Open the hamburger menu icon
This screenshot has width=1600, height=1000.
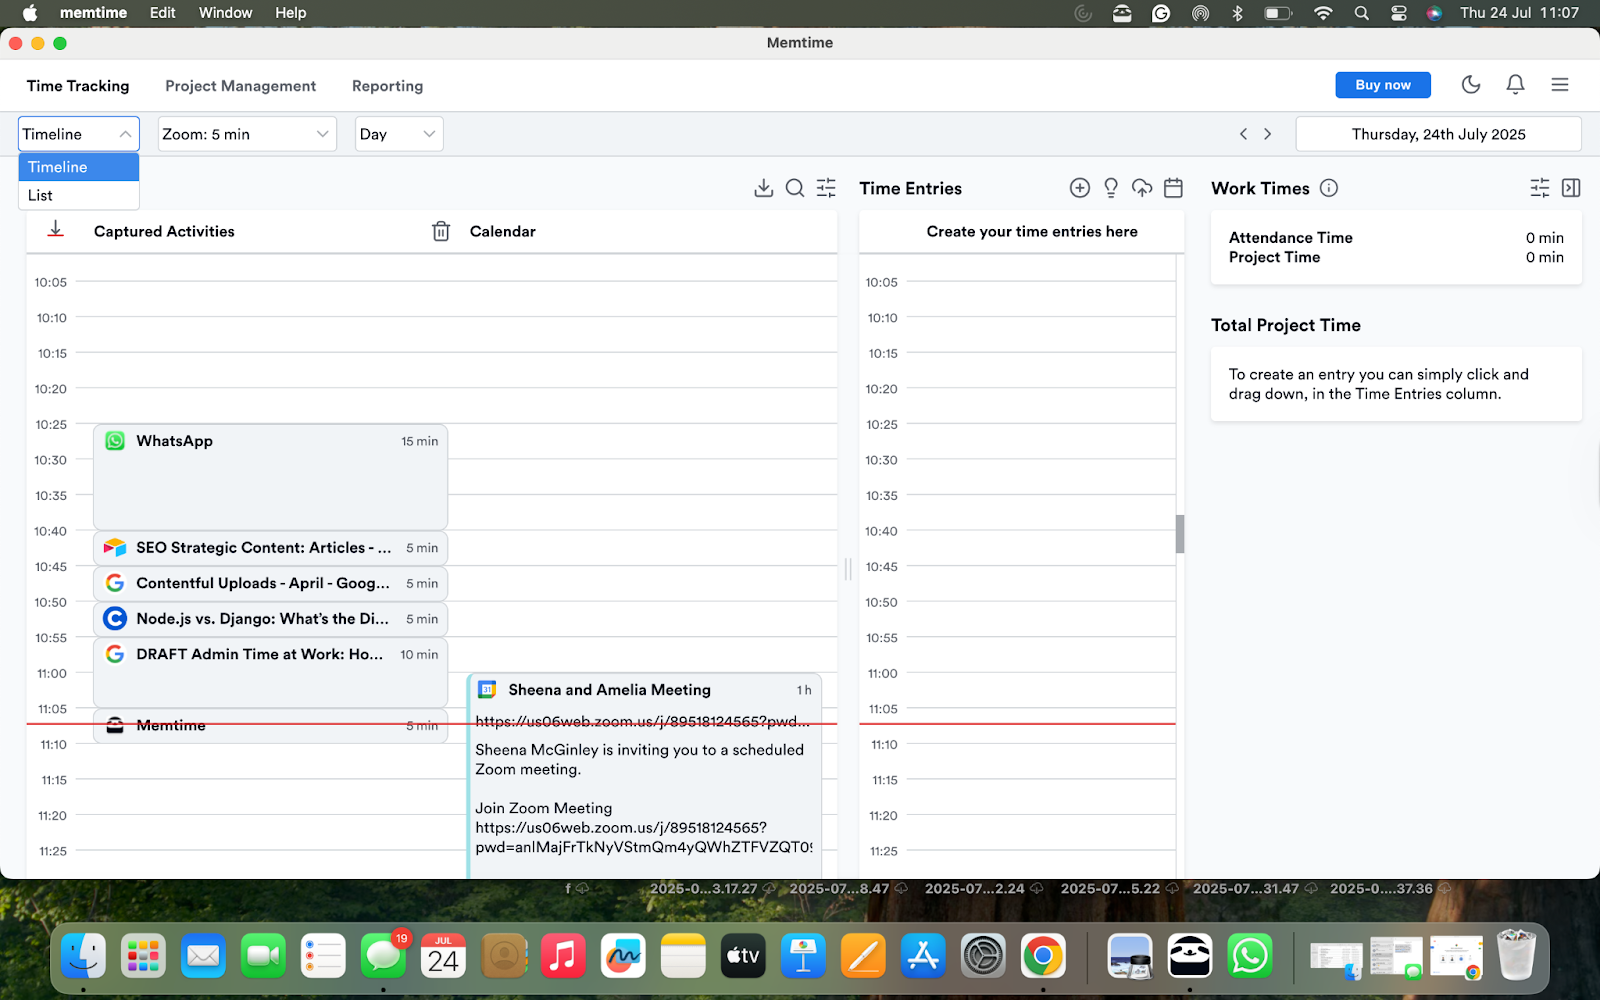point(1560,85)
